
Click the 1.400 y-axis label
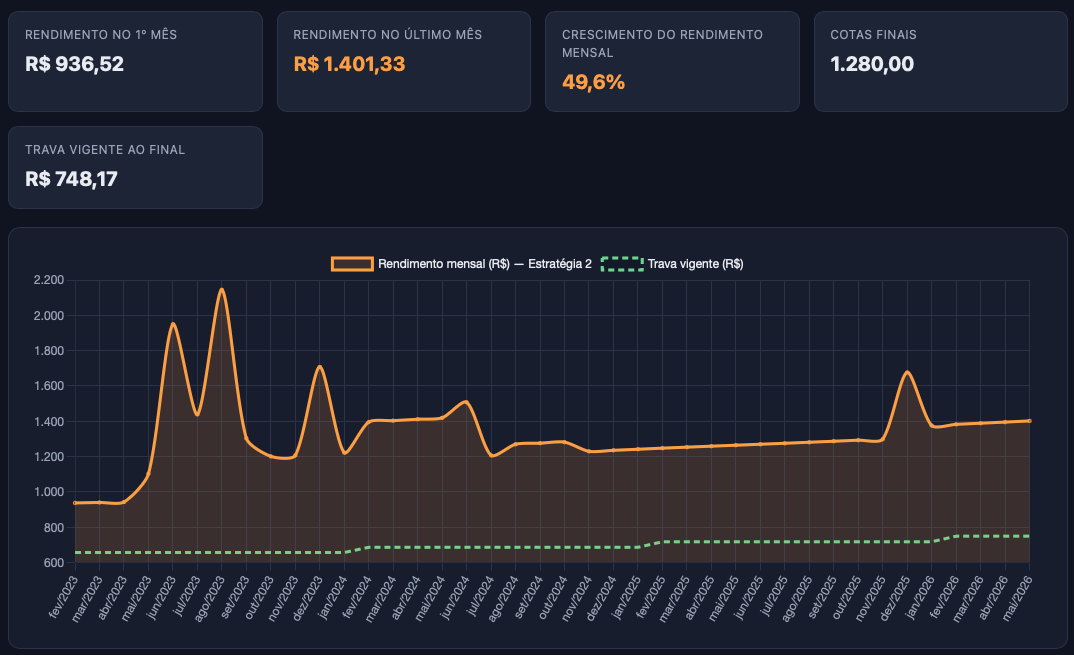[x=49, y=421]
